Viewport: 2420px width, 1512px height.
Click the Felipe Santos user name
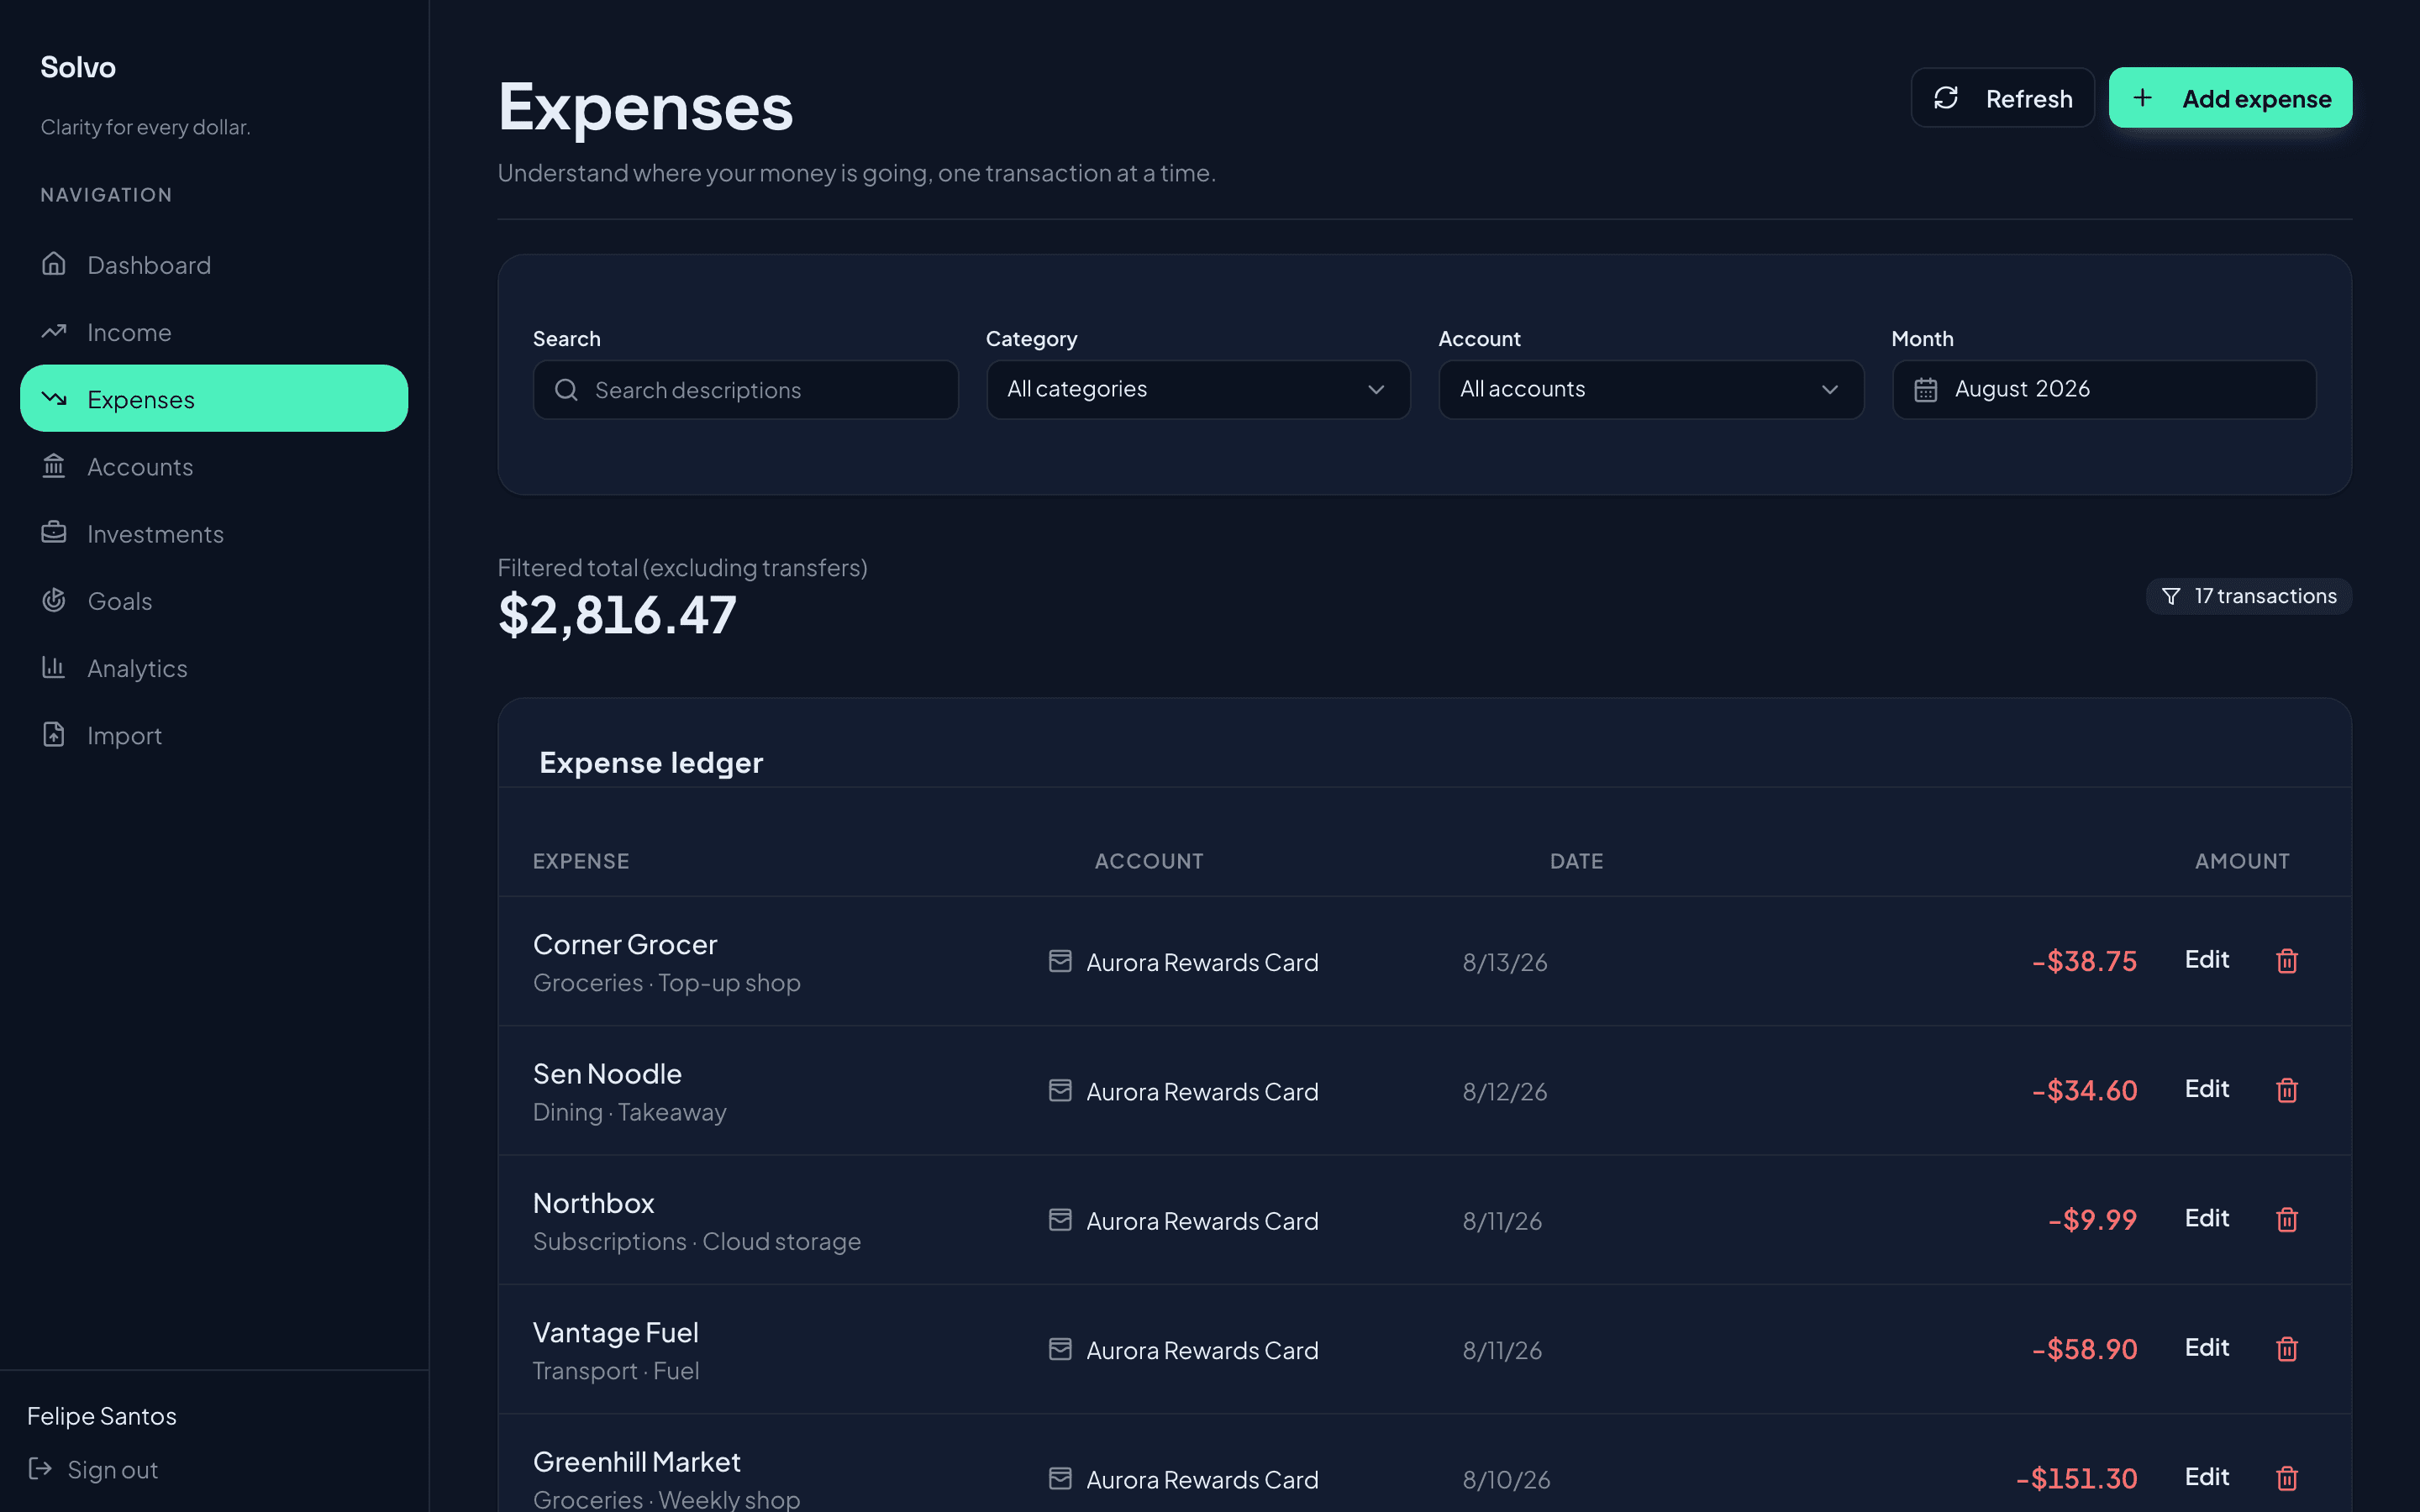tap(102, 1416)
